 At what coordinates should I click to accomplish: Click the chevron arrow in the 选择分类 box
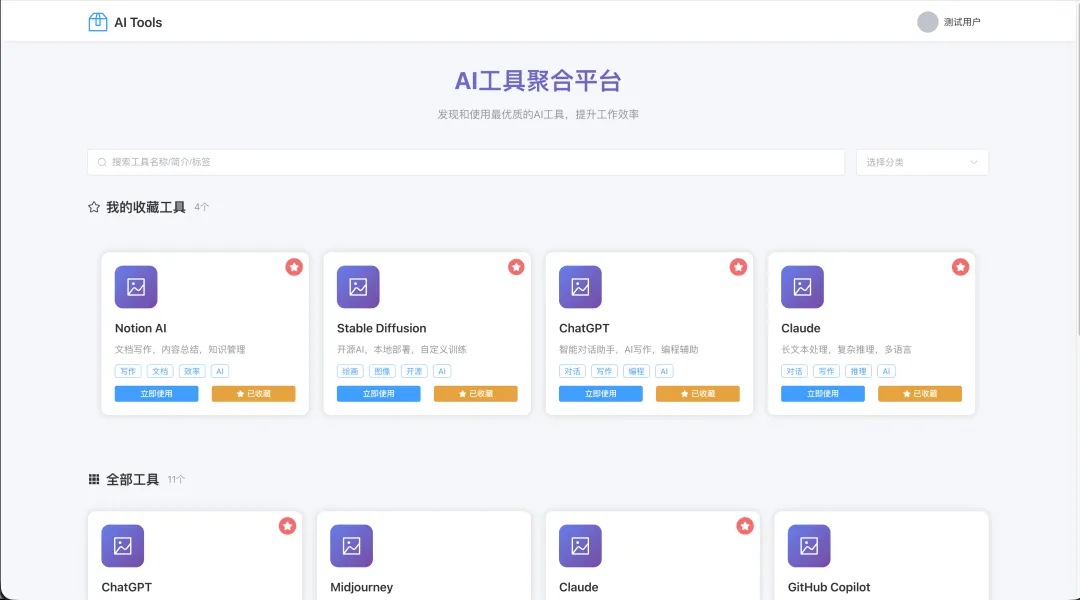click(973, 163)
